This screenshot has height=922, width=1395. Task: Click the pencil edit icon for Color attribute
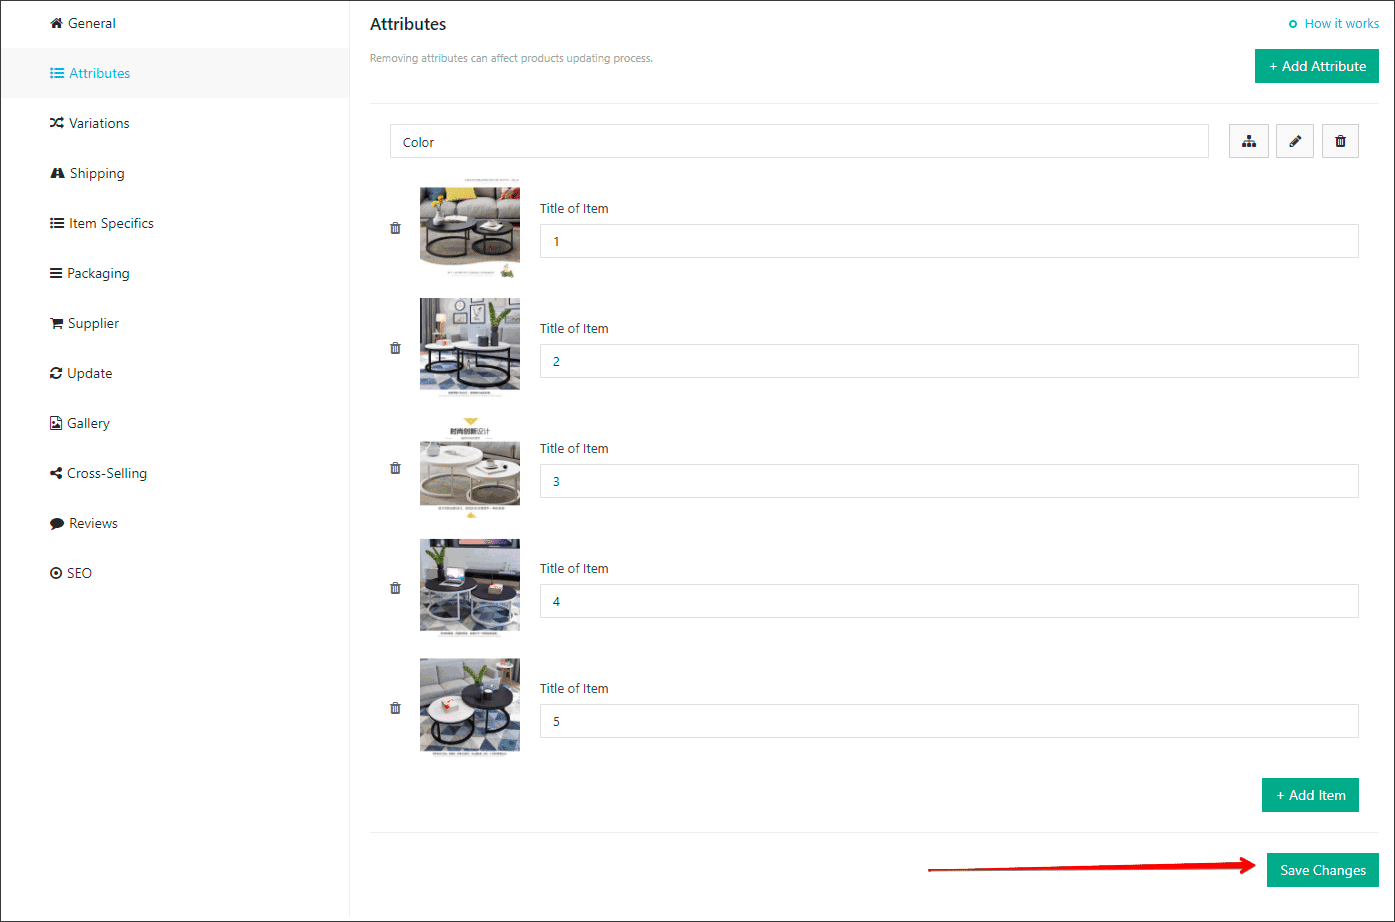[1295, 142]
